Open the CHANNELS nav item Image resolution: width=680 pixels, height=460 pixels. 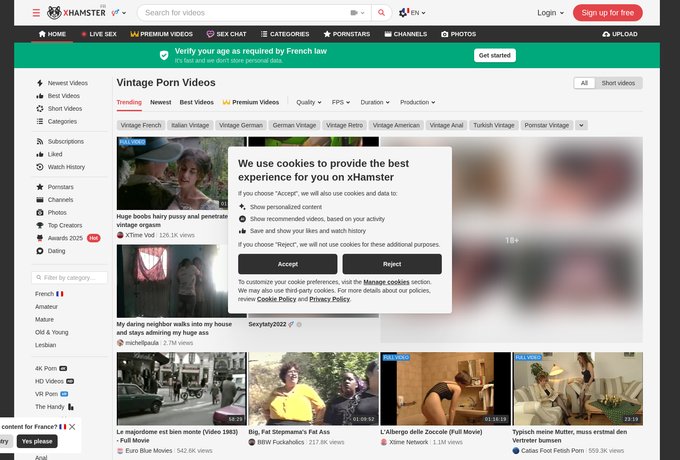pyautogui.click(x=405, y=34)
